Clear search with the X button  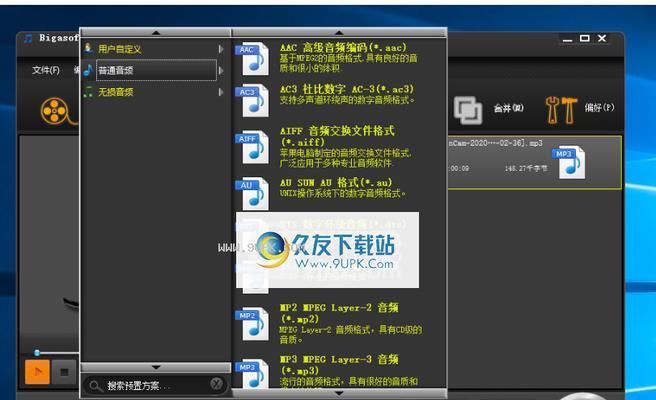216,384
